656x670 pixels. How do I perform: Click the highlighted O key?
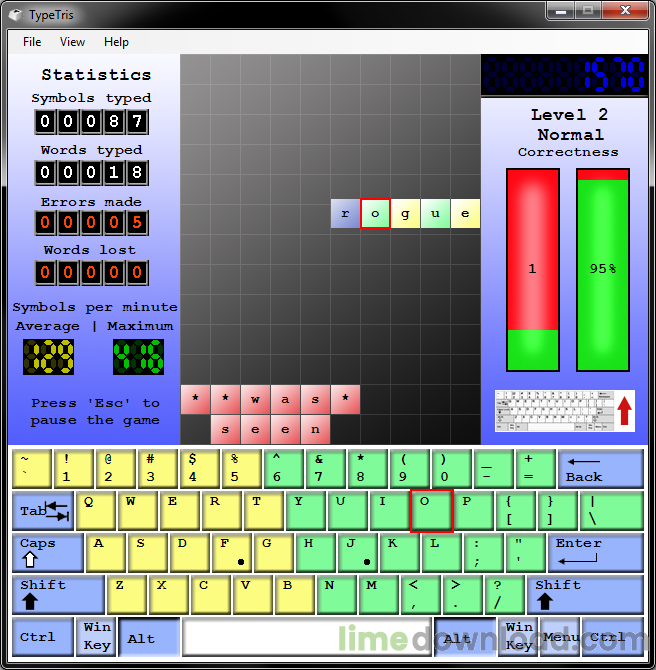[431, 511]
